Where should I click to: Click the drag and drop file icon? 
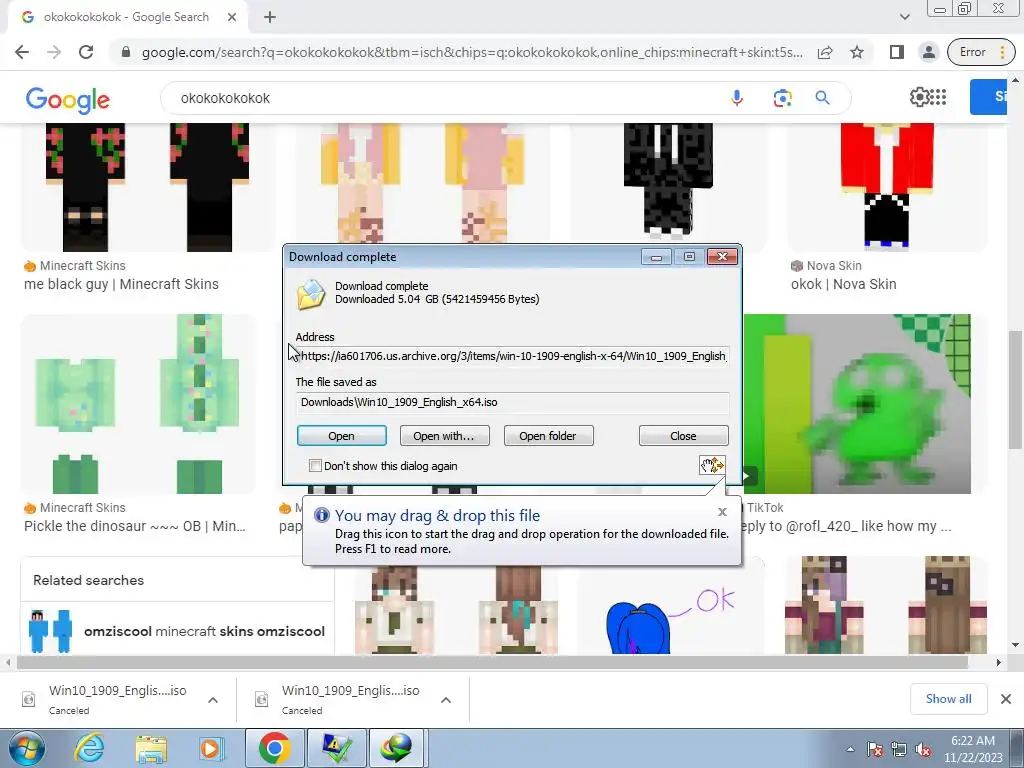(x=712, y=465)
